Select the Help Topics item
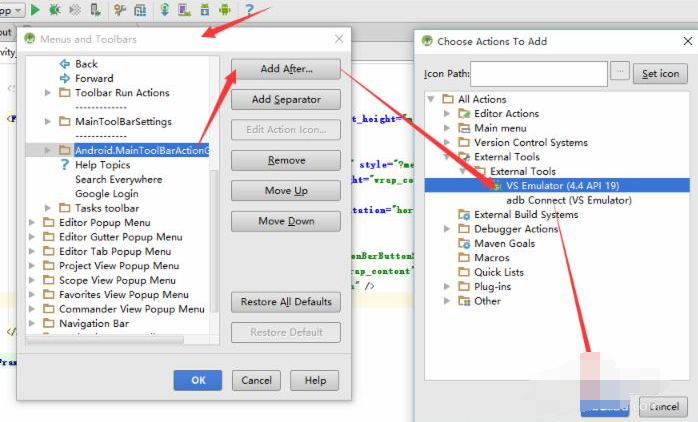 click(x=102, y=165)
